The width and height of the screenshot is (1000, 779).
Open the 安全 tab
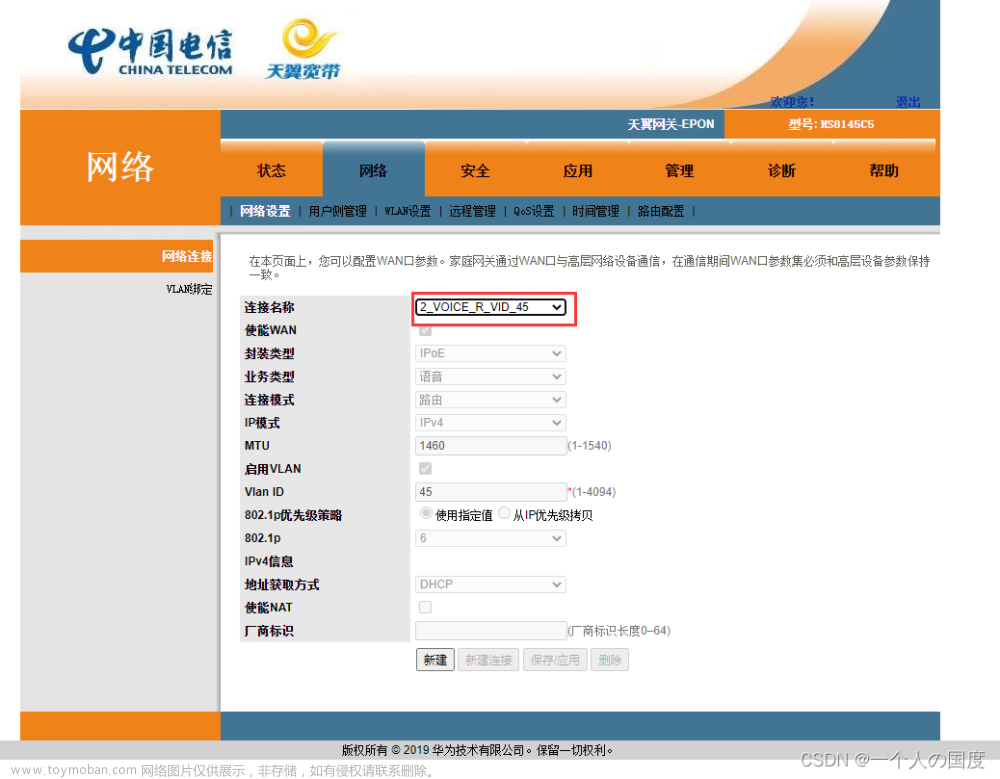pyautogui.click(x=475, y=170)
